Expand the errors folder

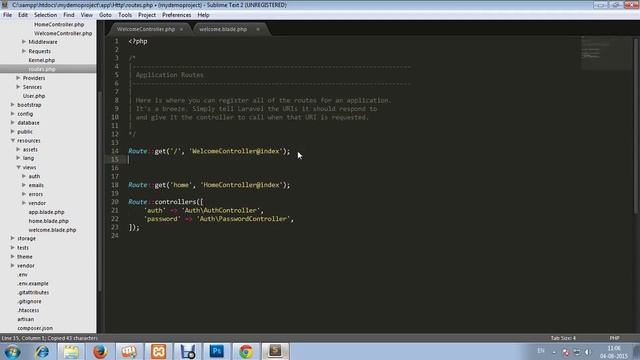coord(24,194)
